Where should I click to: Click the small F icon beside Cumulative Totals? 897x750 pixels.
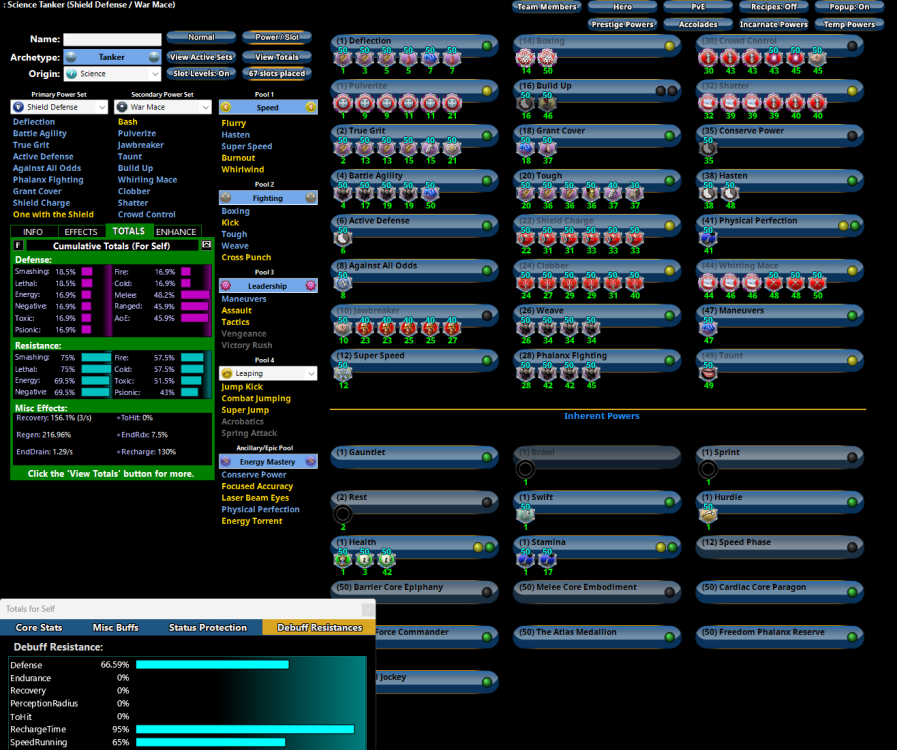(19, 244)
